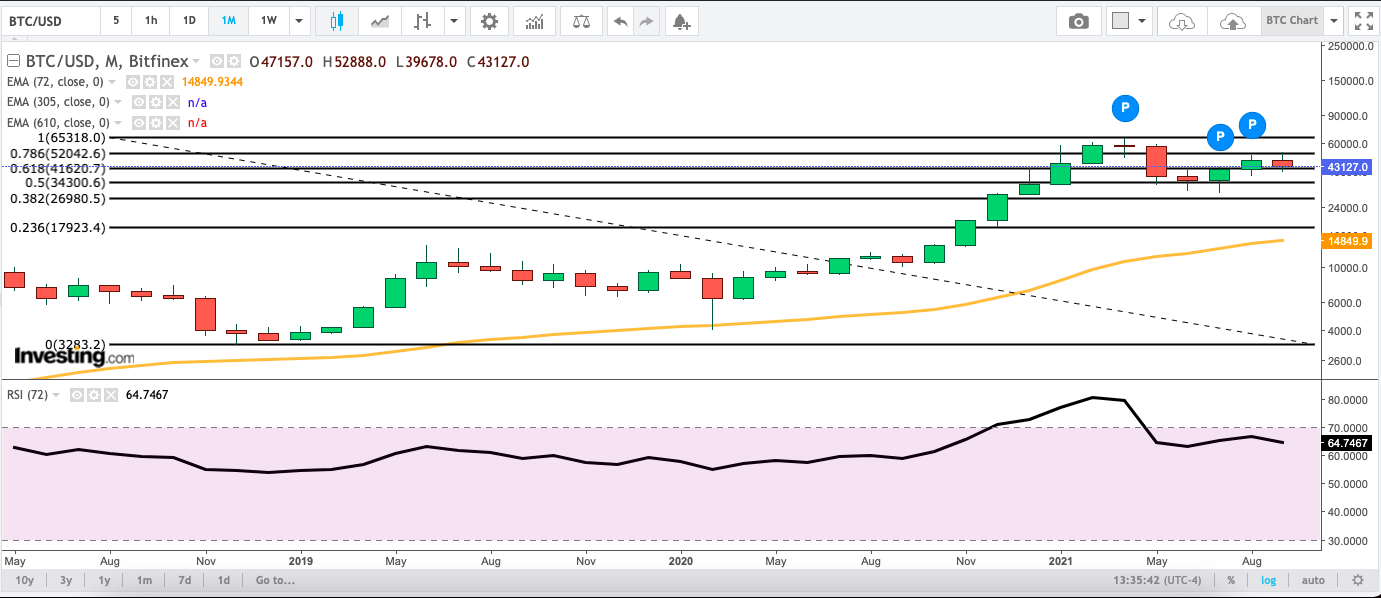The image size is (1381, 598).
Task: Select candlestick chart style
Action: tap(336, 20)
